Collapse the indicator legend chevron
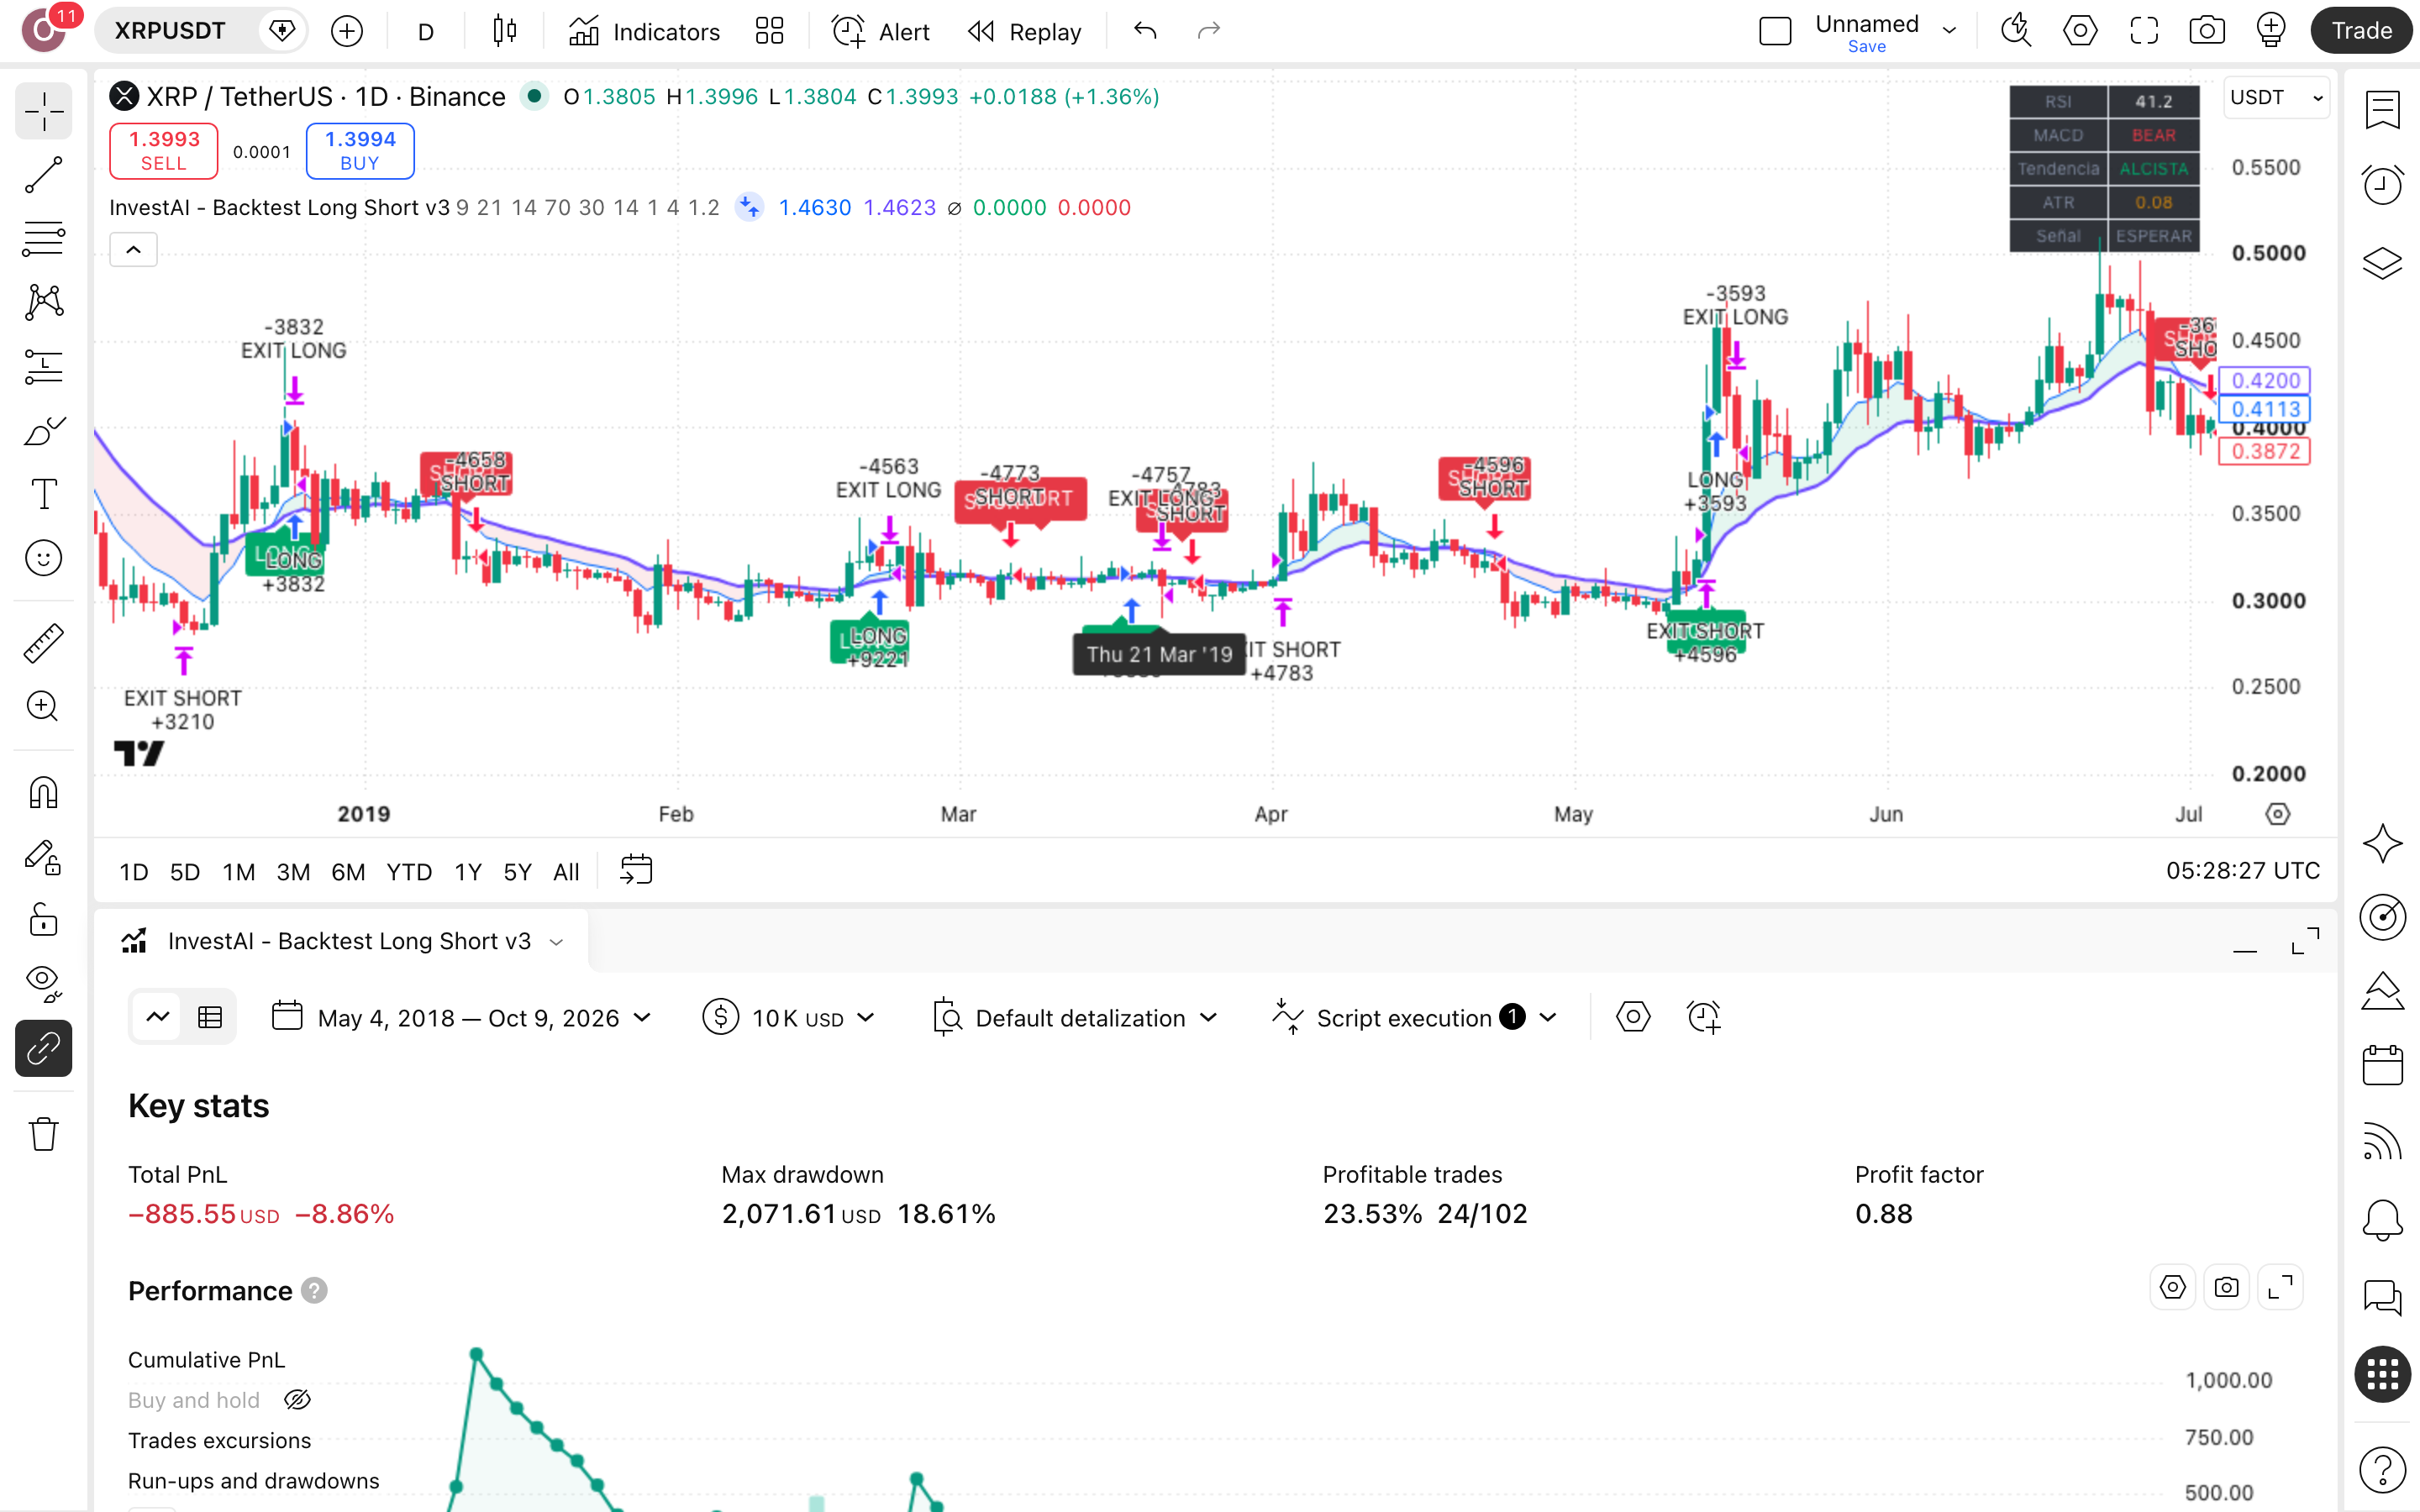Viewport: 2420px width, 1512px height. point(133,249)
